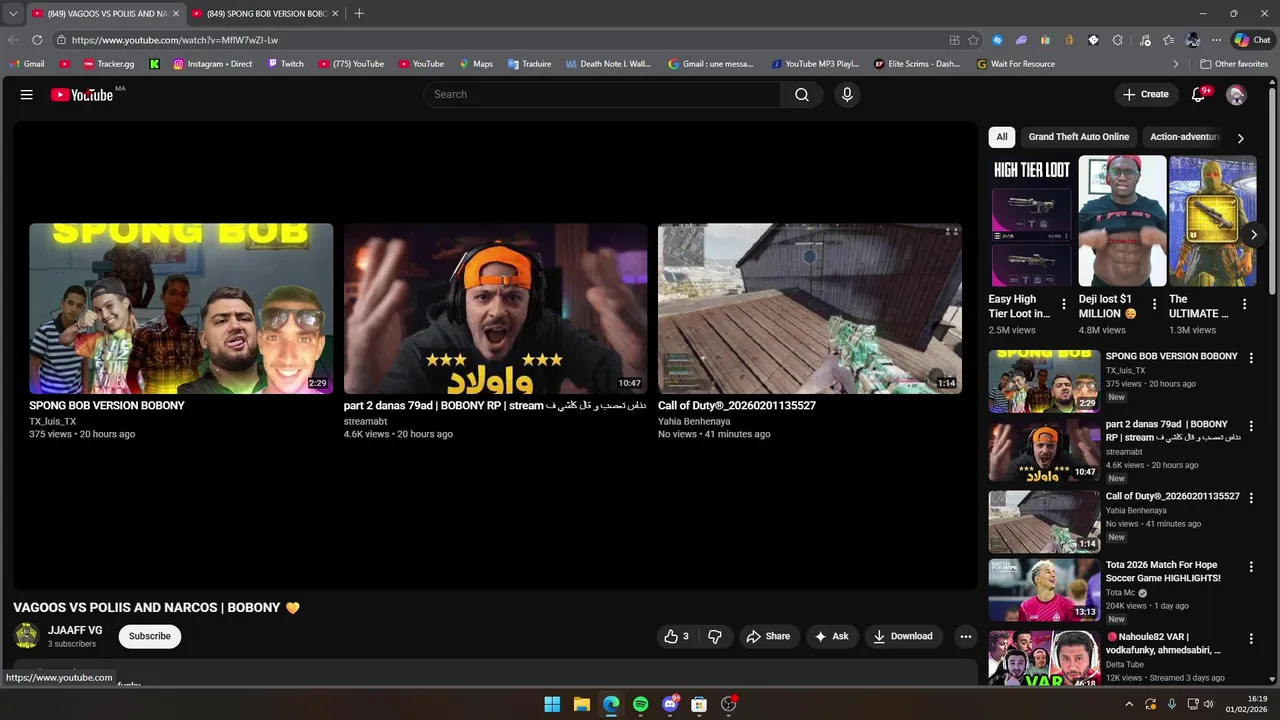Open the browser Favorites list icon

[x=1168, y=40]
